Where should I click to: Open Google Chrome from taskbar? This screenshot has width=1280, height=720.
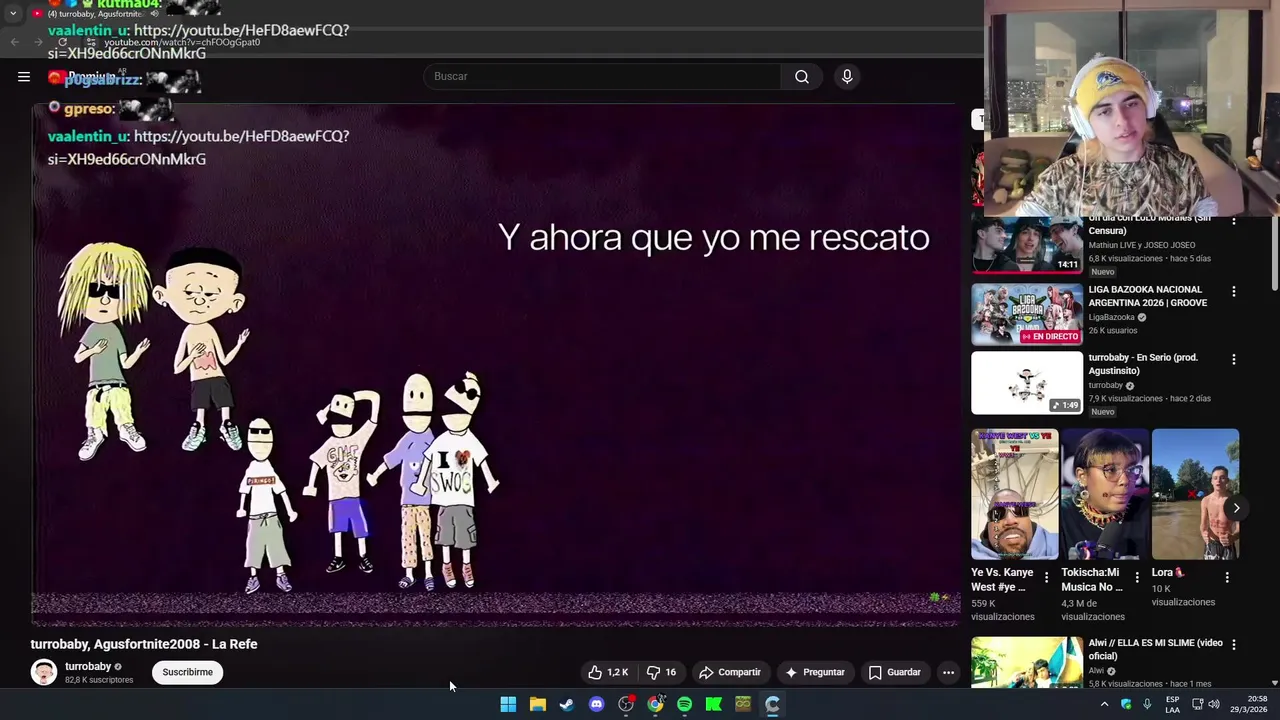655,704
